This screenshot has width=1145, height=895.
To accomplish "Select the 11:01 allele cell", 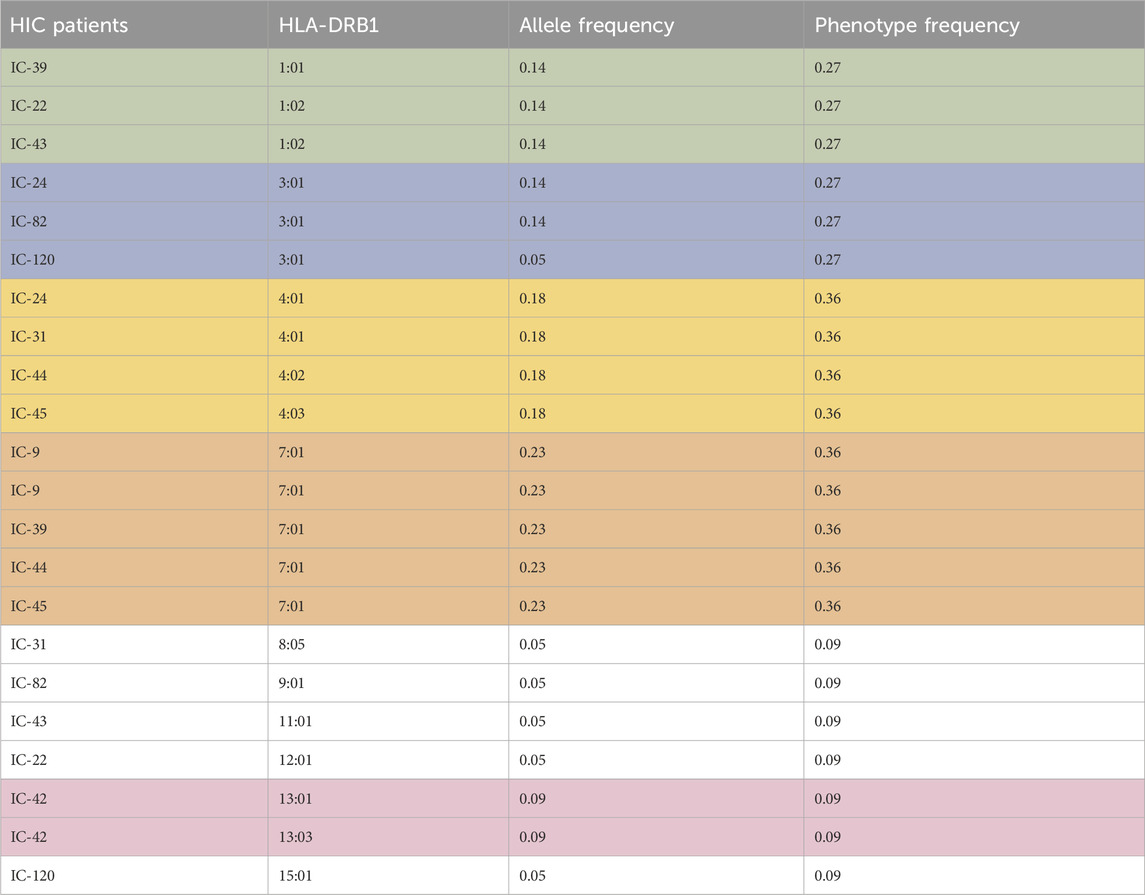I will [298, 722].
